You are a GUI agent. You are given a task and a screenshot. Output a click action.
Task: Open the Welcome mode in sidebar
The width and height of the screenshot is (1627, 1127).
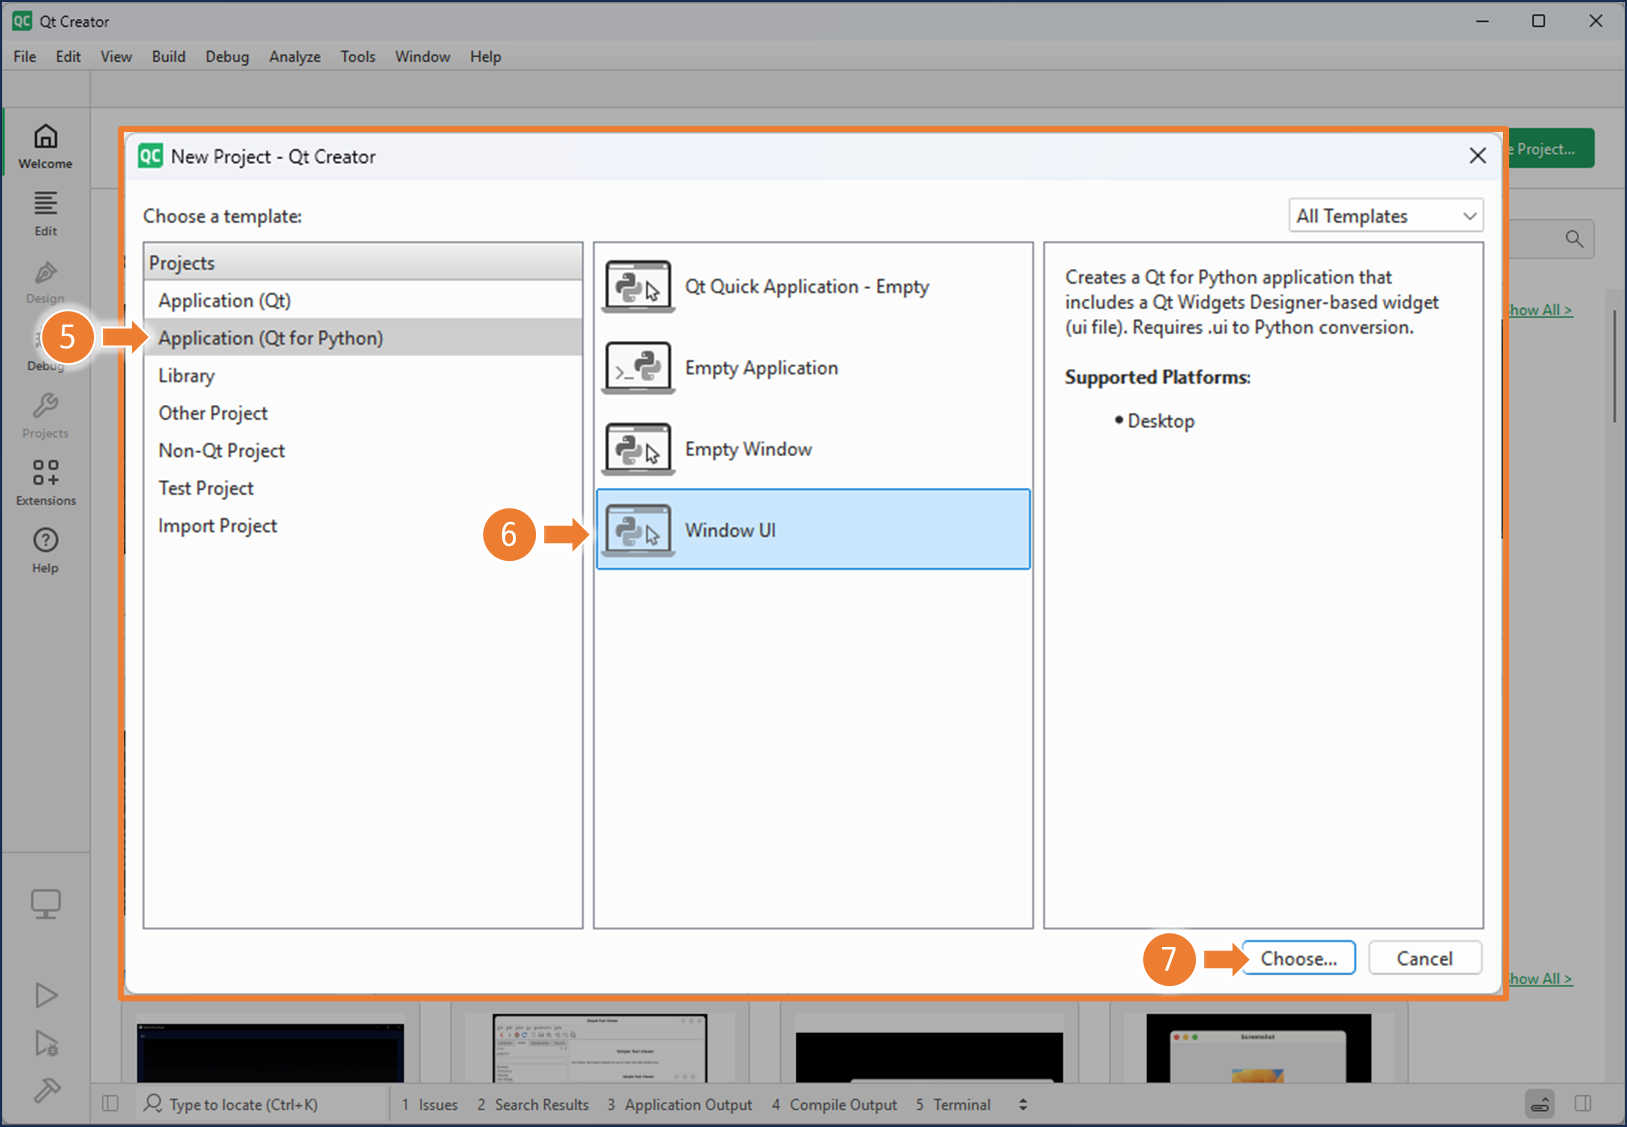pos(45,146)
